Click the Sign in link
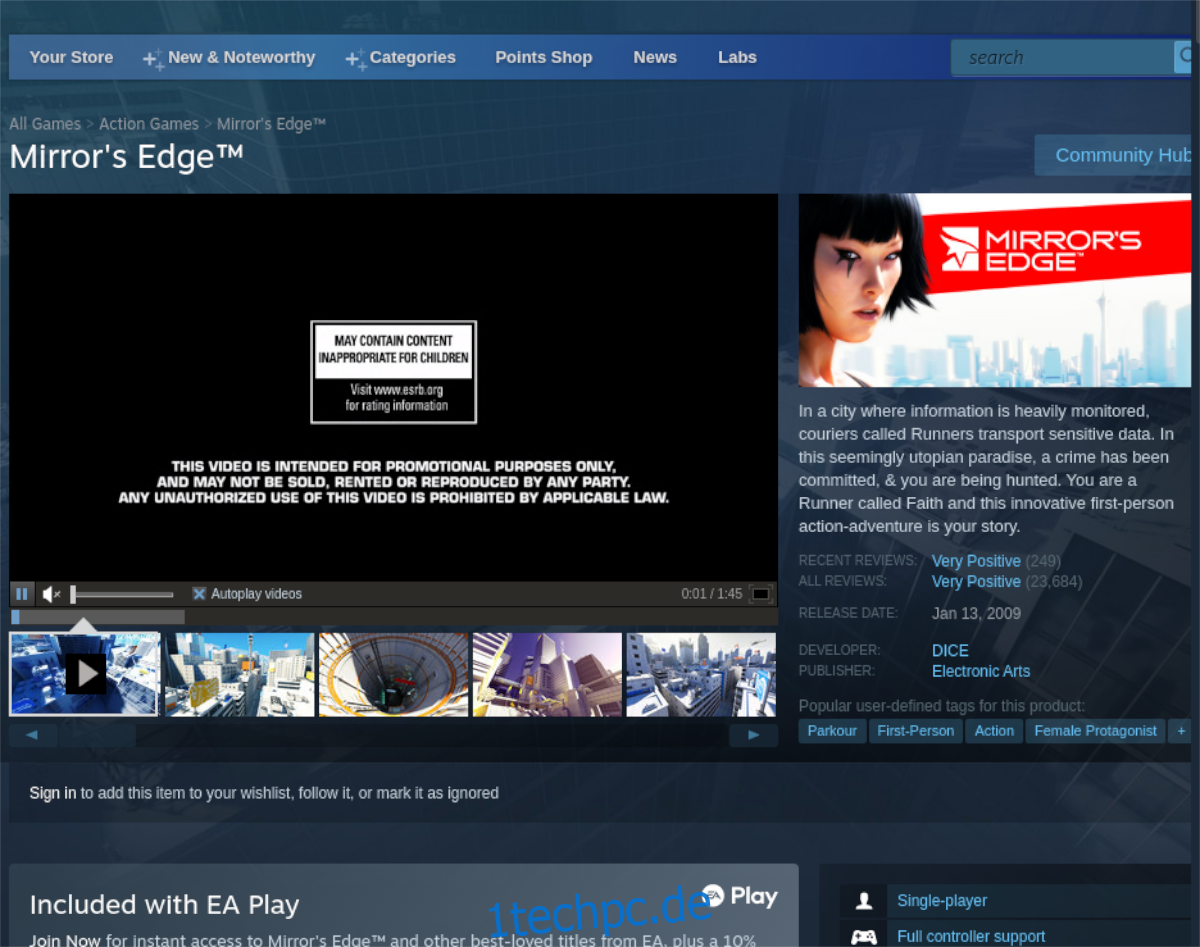1200x947 pixels. tap(53, 793)
